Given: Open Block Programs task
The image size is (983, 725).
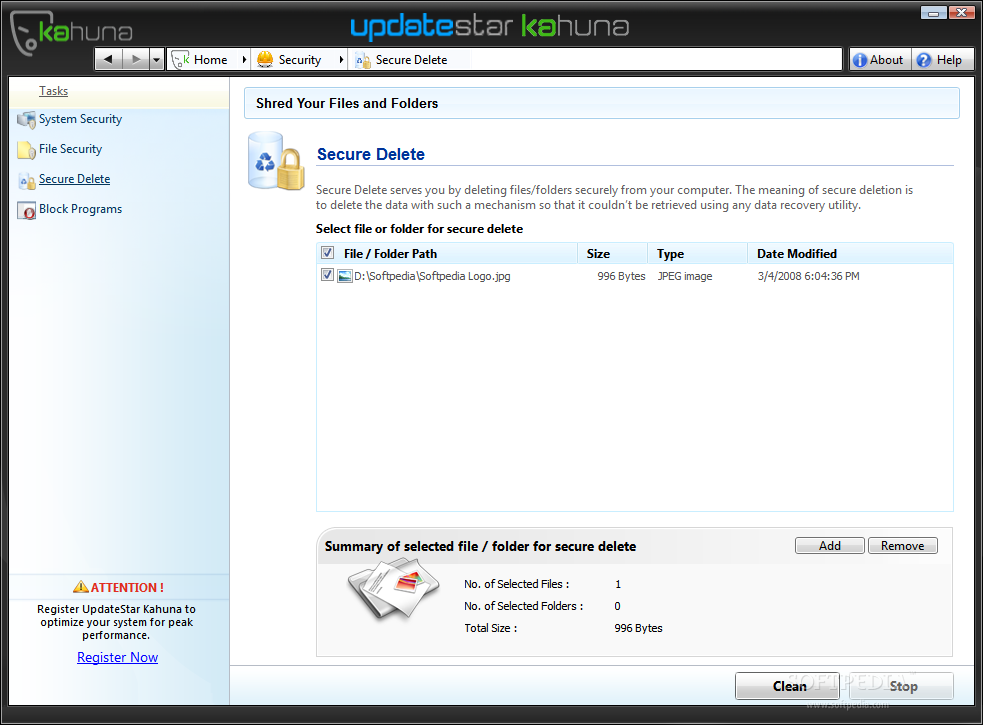Looking at the screenshot, I should [x=80, y=209].
